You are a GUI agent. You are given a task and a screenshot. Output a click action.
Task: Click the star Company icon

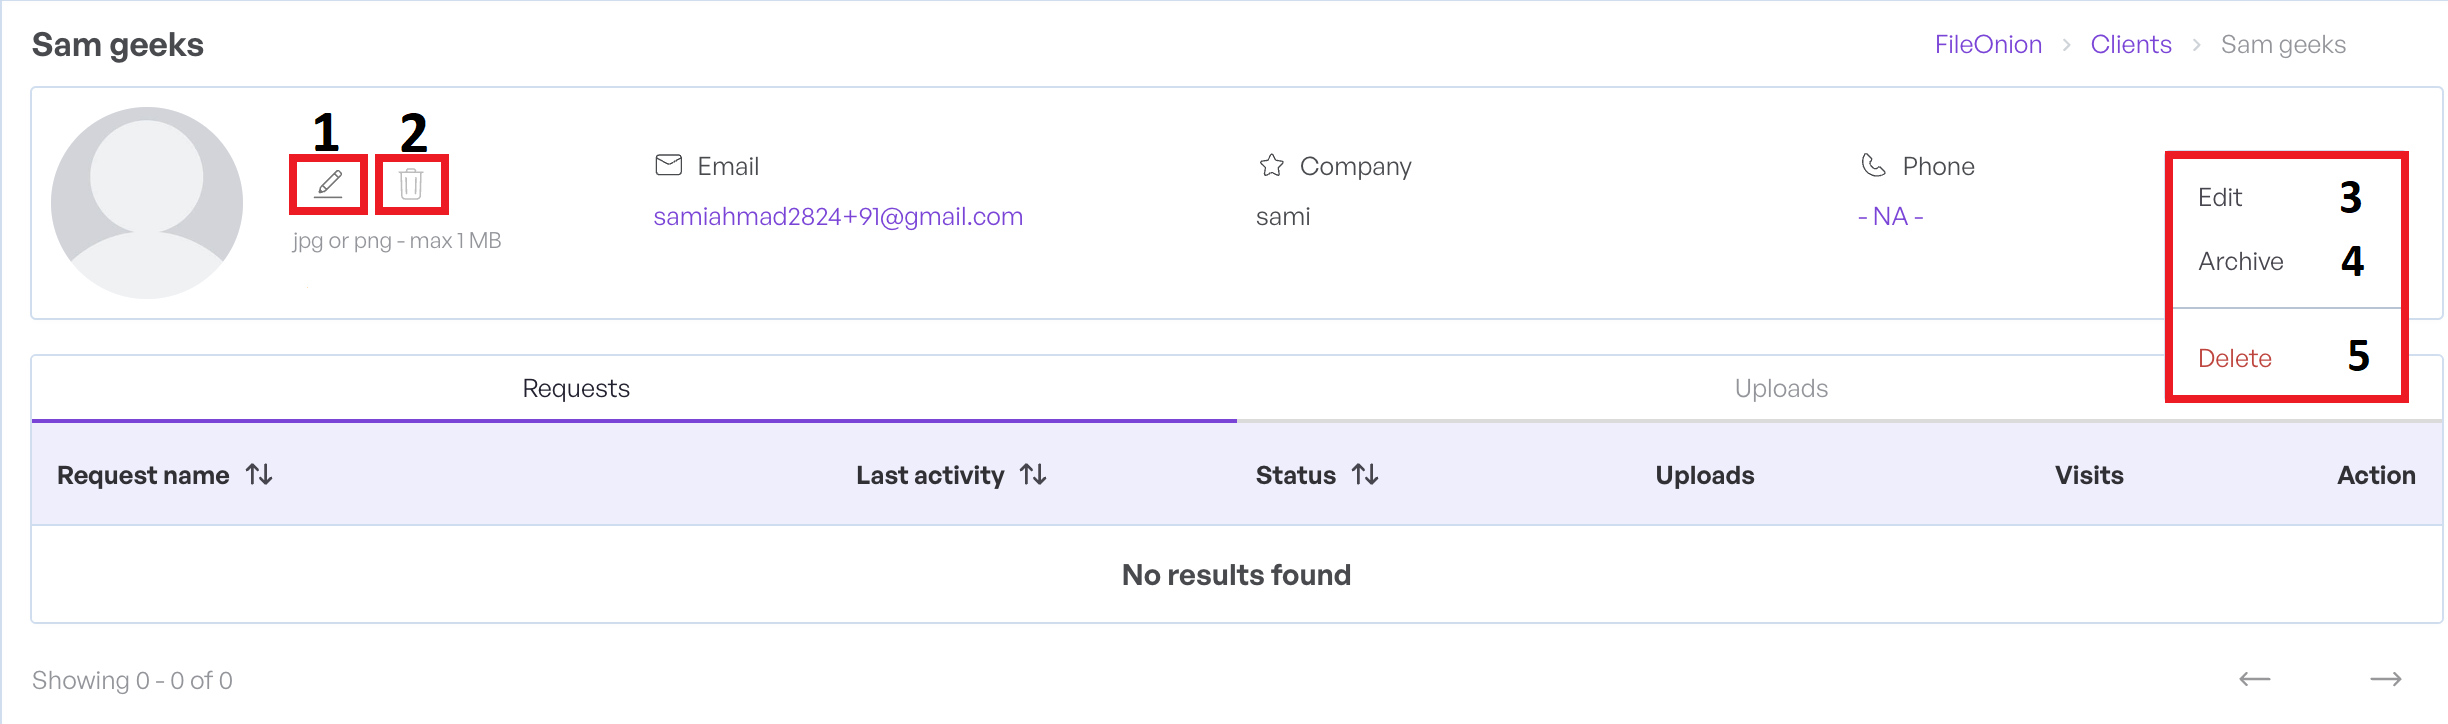click(x=1271, y=165)
